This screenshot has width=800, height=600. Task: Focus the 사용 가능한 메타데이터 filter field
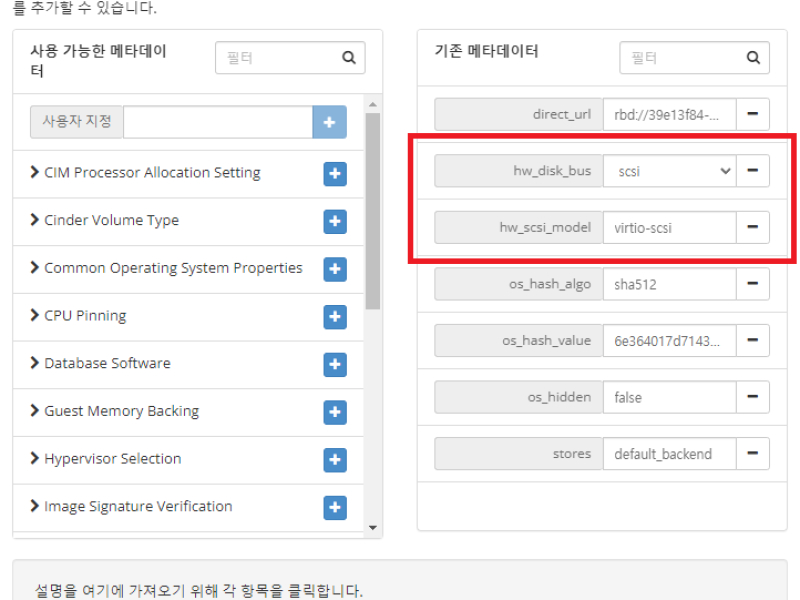pyautogui.click(x=290, y=58)
